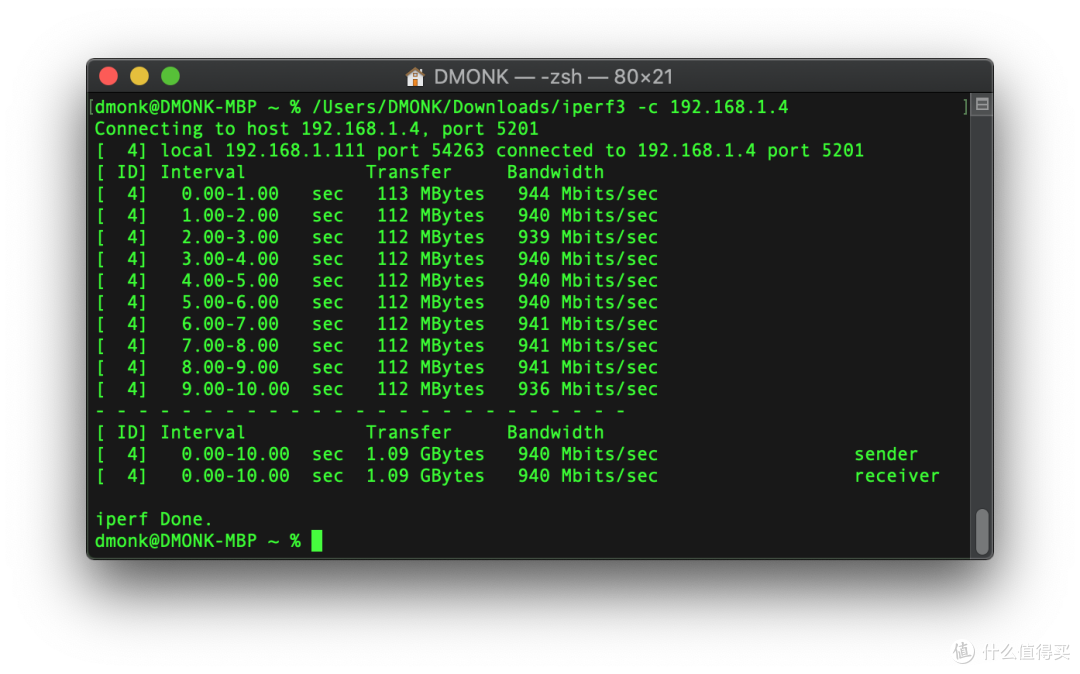Click the 7.00-8.00 interval row
This screenshot has height=674, width=1080.
[377, 346]
